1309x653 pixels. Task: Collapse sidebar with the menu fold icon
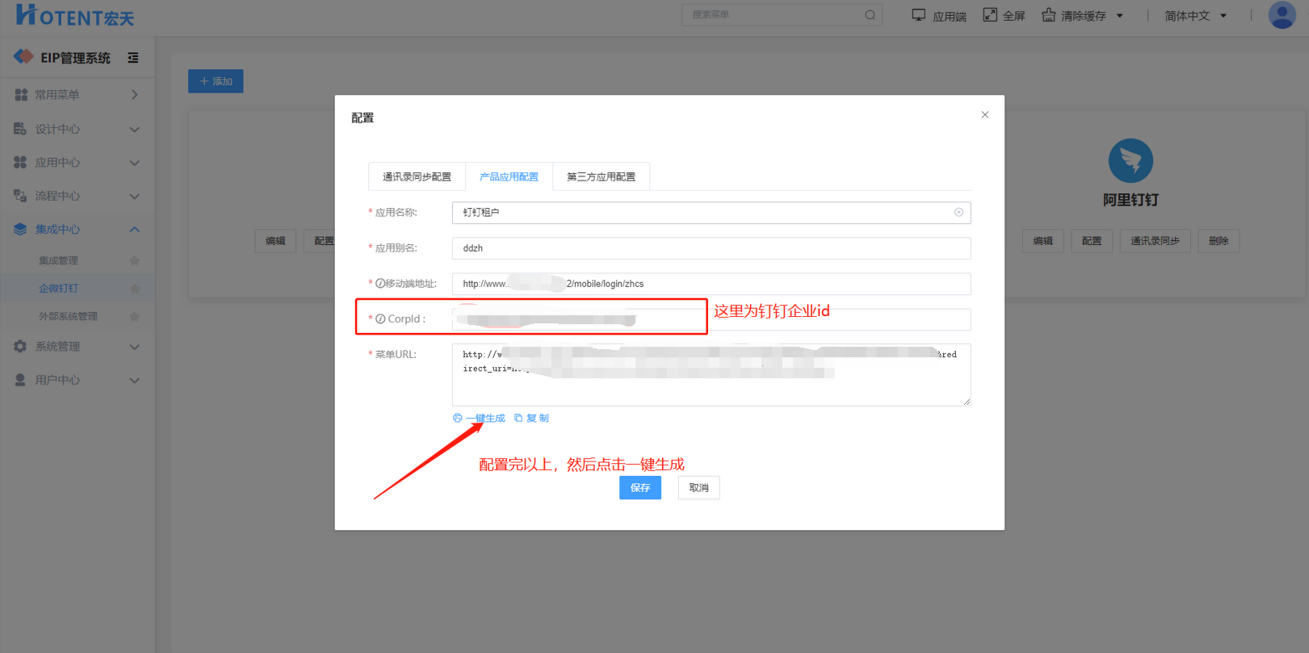tap(133, 58)
